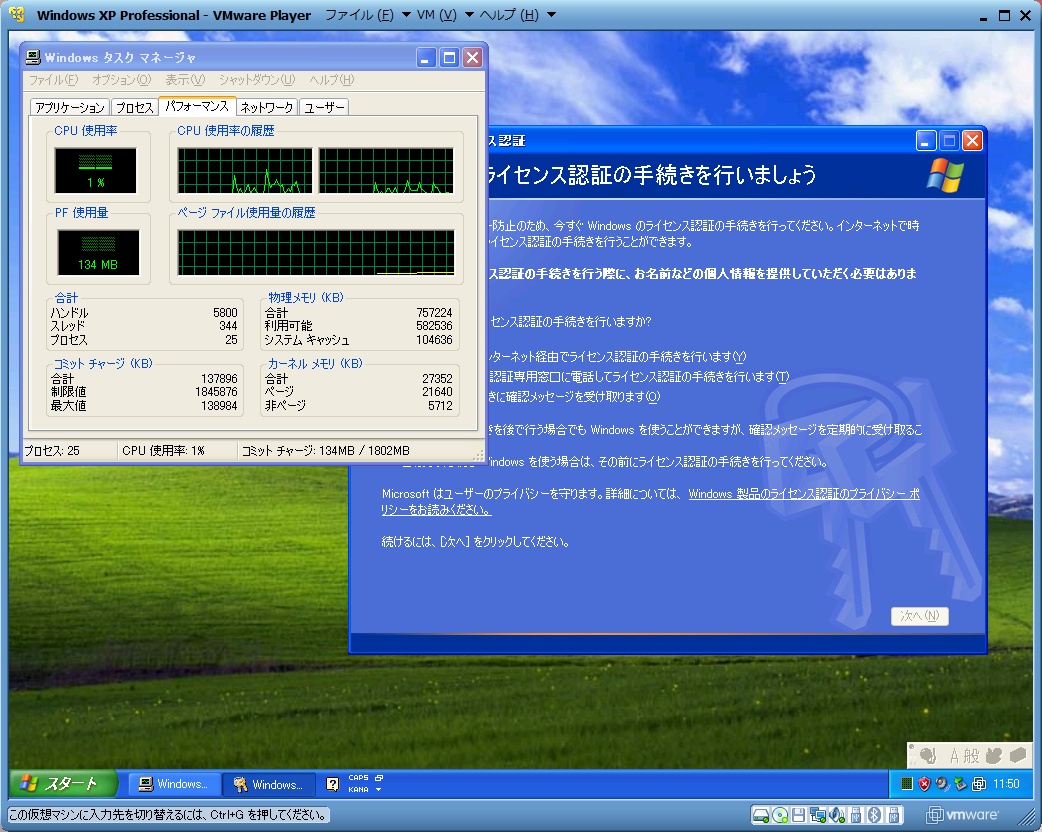Image resolution: width=1042 pixels, height=832 pixels.
Task: Click the VMware network adapter device icon
Action: click(818, 815)
